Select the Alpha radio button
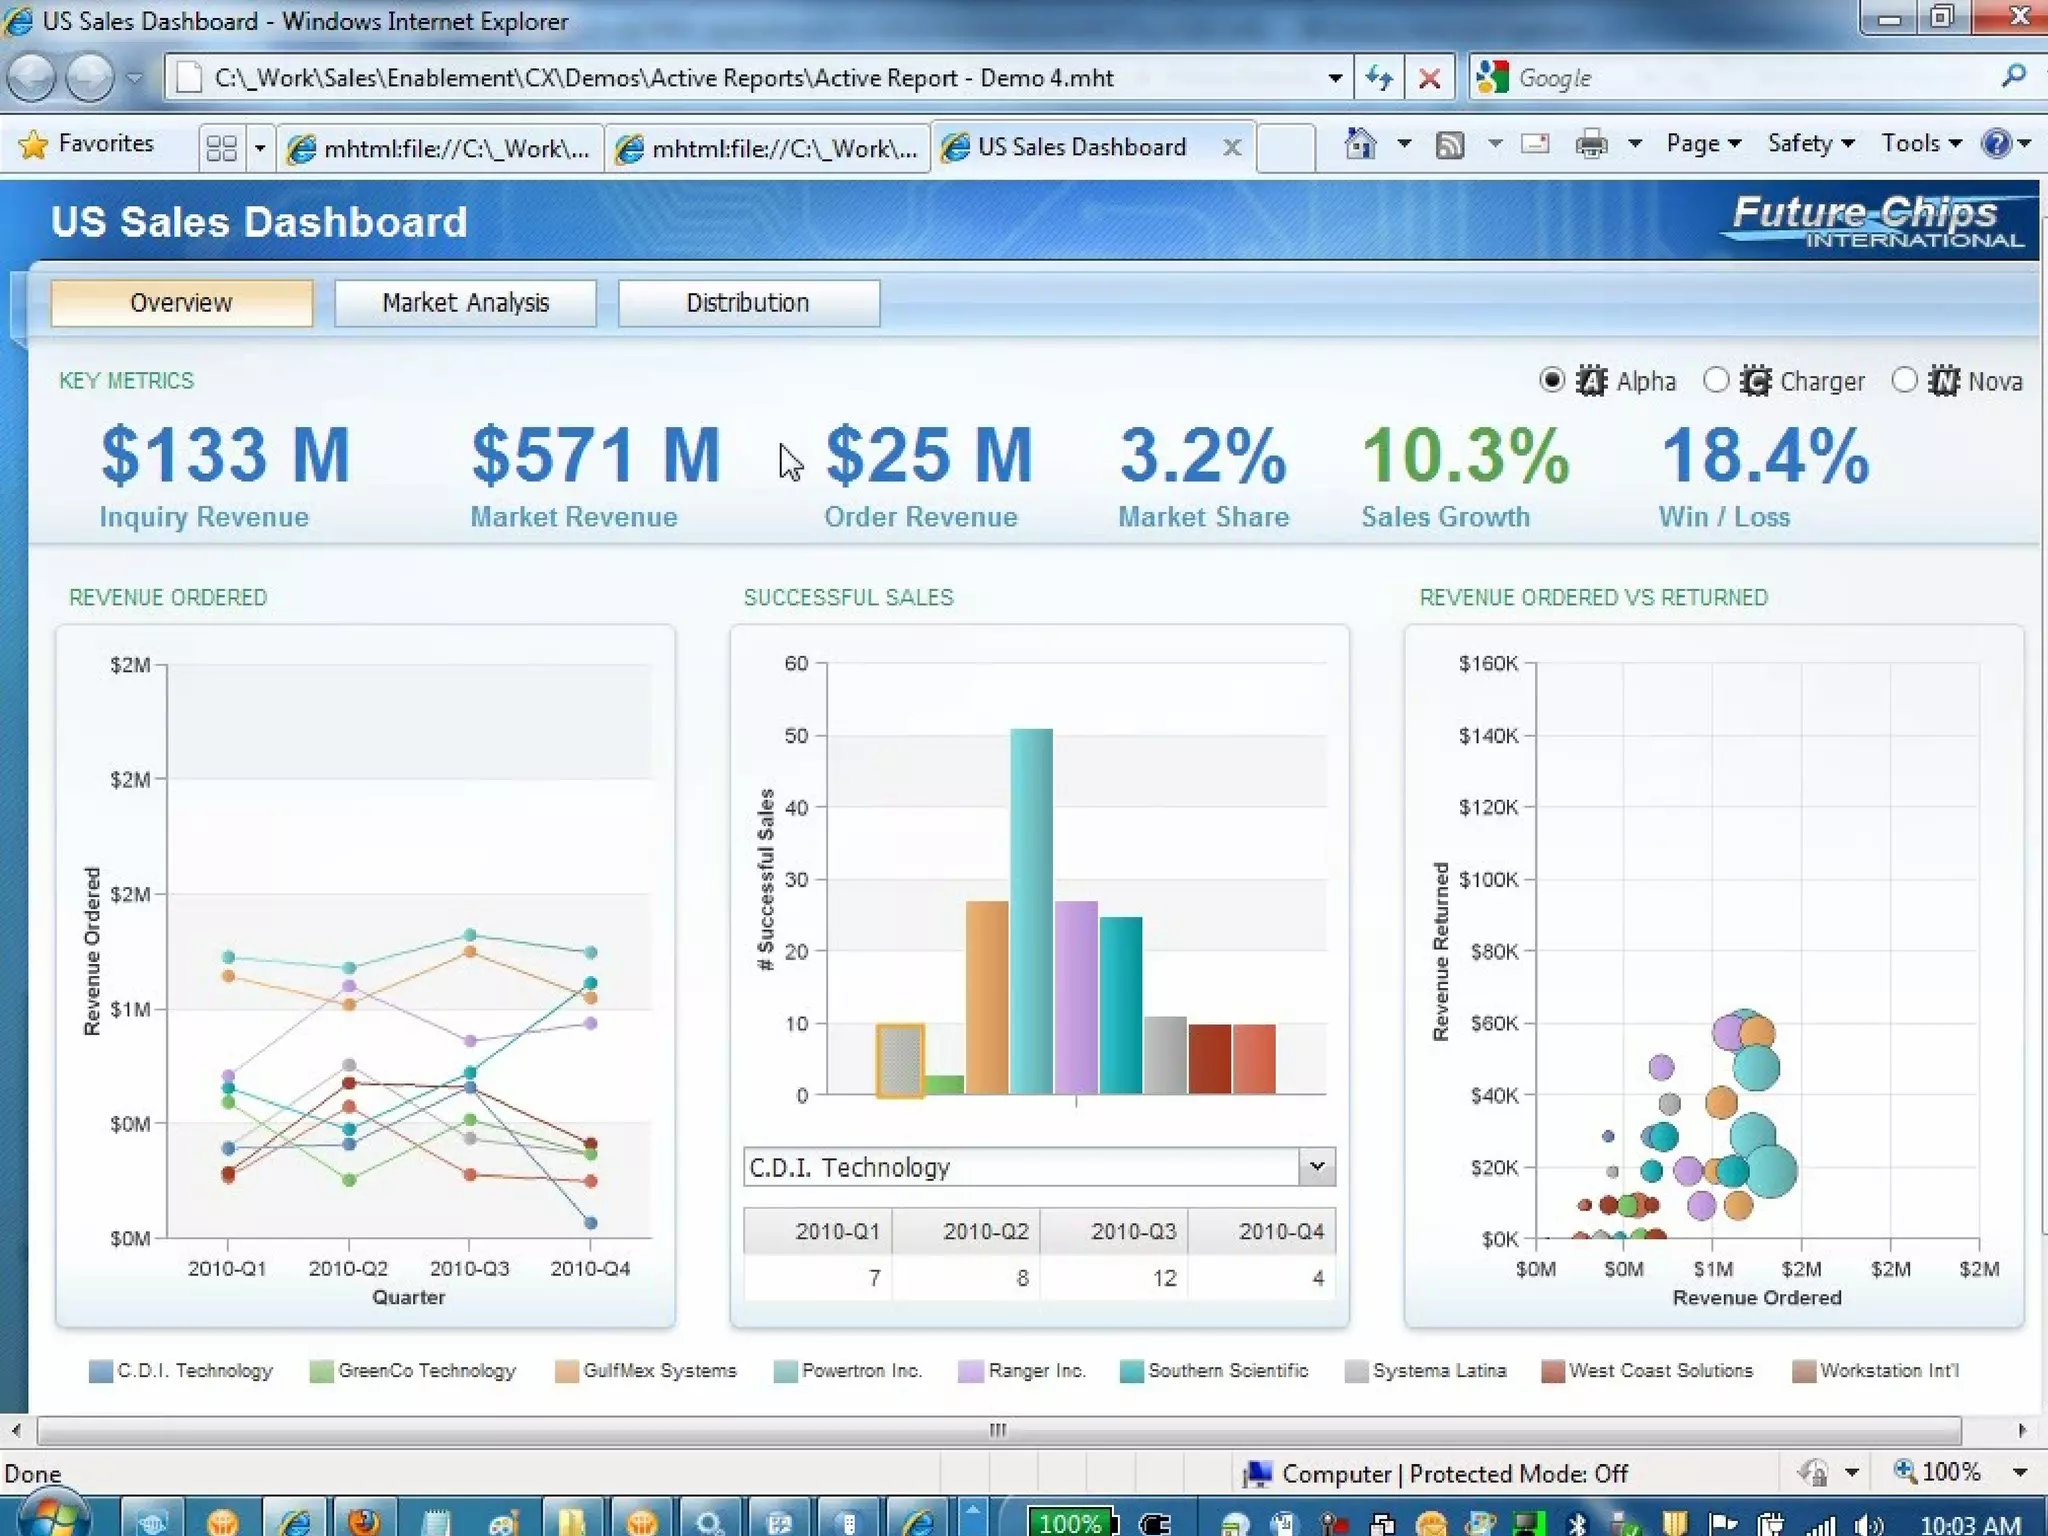 (1551, 380)
